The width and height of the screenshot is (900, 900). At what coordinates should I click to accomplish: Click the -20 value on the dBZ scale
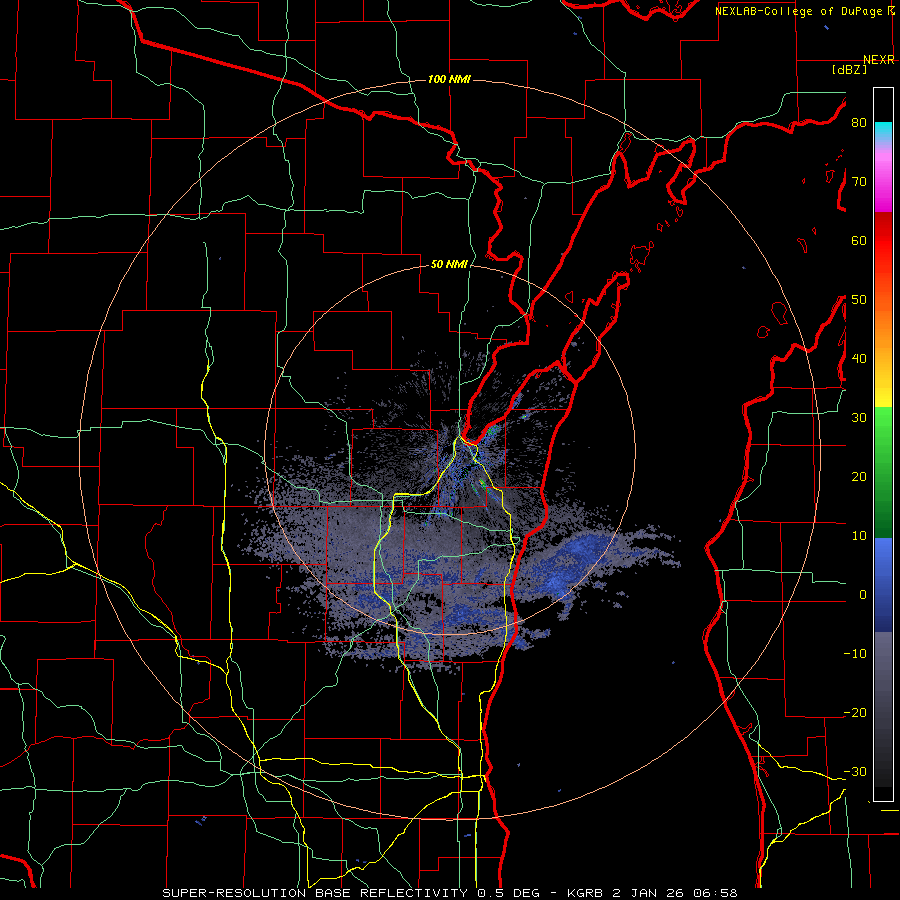click(855, 712)
